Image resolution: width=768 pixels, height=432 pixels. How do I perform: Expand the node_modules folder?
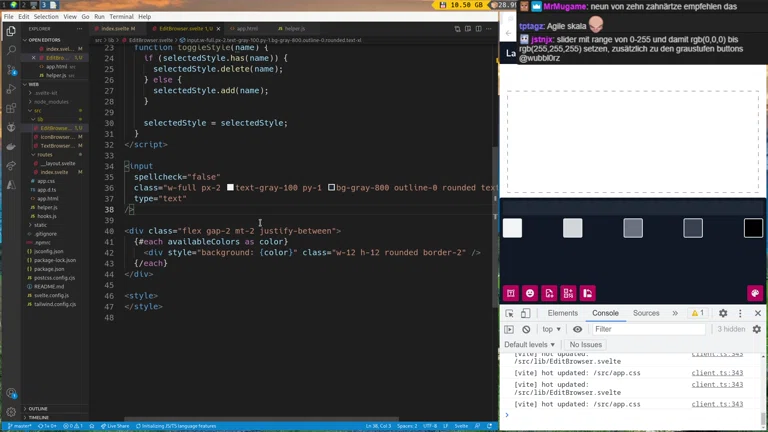point(51,102)
